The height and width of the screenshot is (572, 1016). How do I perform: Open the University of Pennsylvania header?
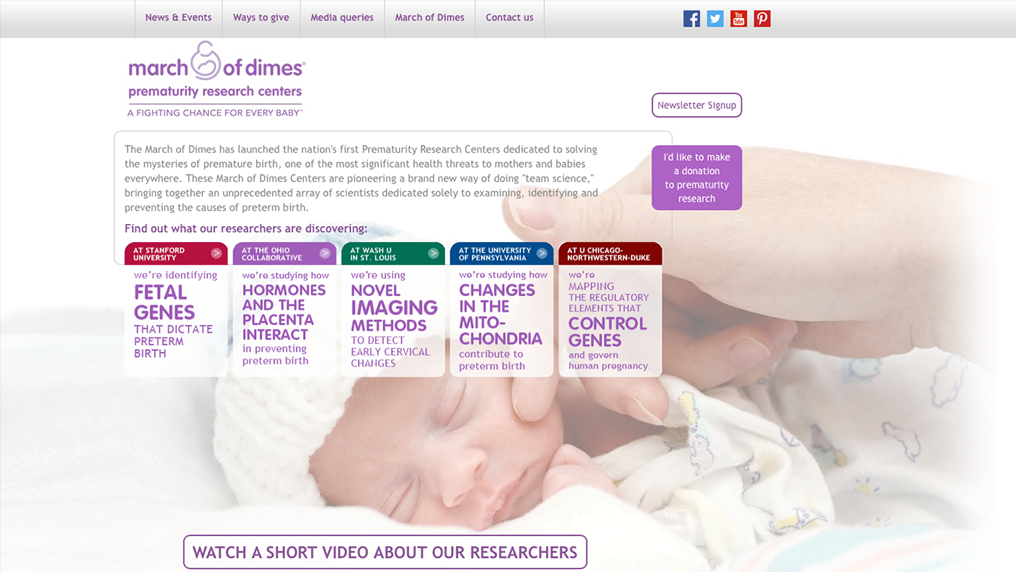(x=502, y=253)
